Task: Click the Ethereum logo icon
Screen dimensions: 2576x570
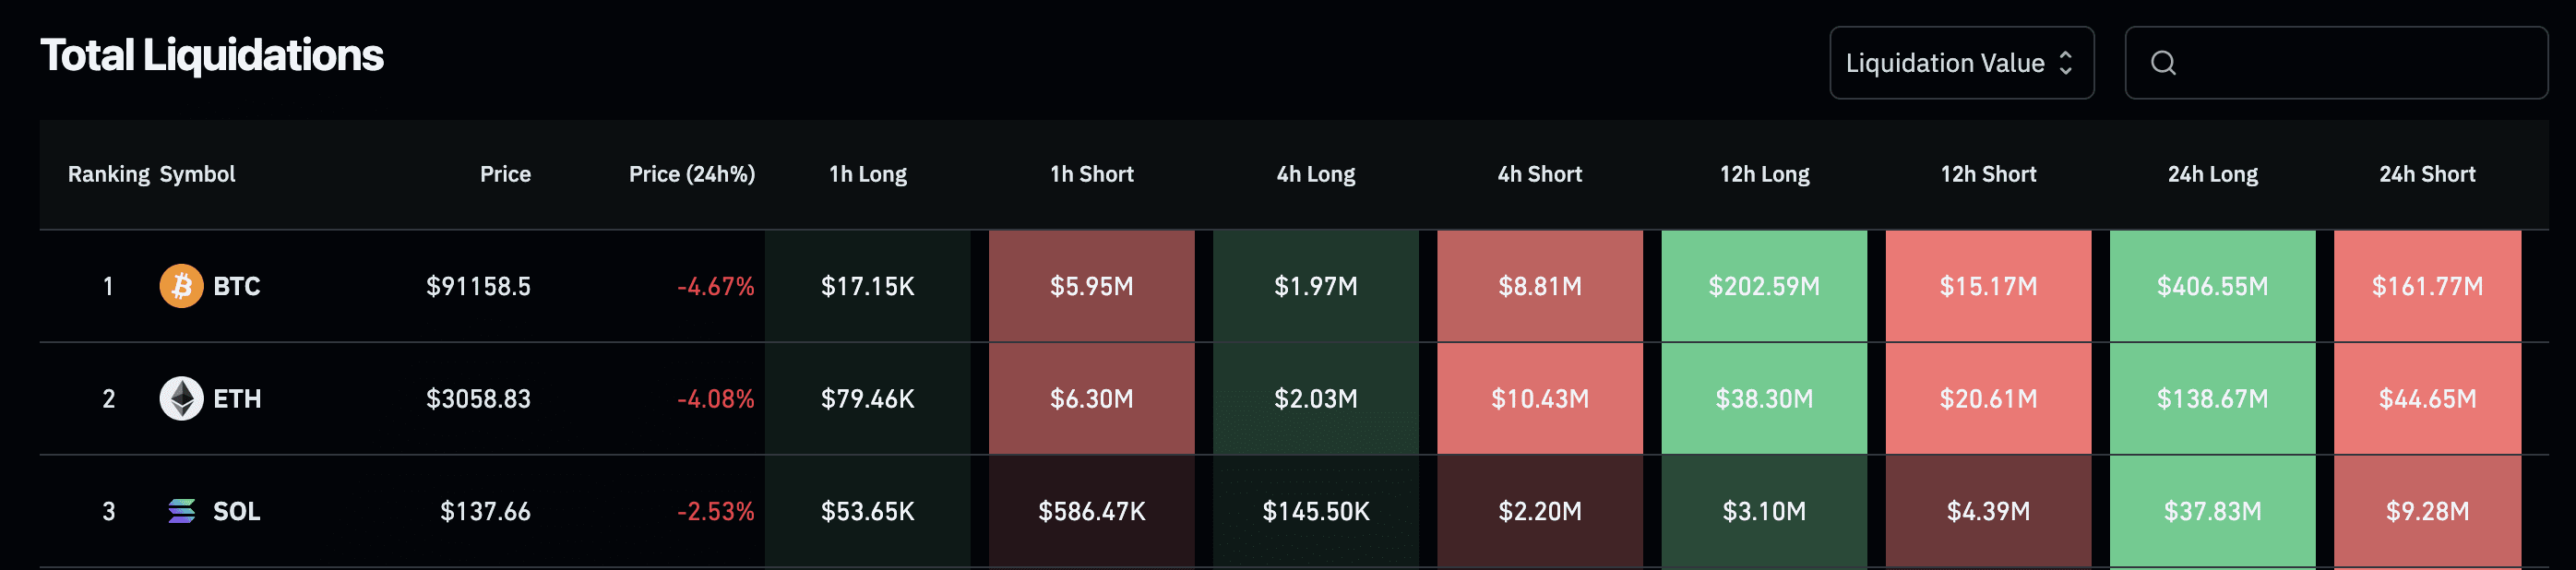Action: (x=181, y=399)
